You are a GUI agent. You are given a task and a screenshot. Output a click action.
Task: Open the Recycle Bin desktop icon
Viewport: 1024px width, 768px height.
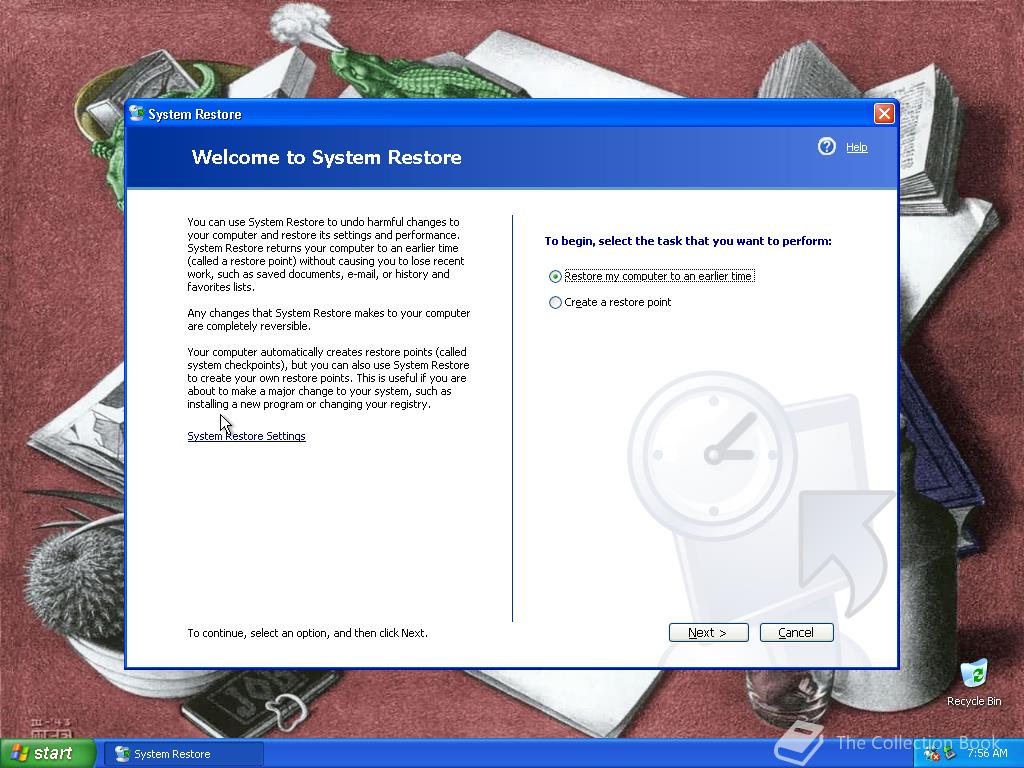974,682
